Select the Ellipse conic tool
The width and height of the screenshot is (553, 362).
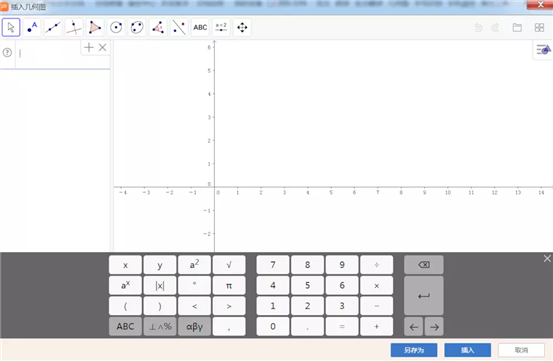[x=137, y=28]
